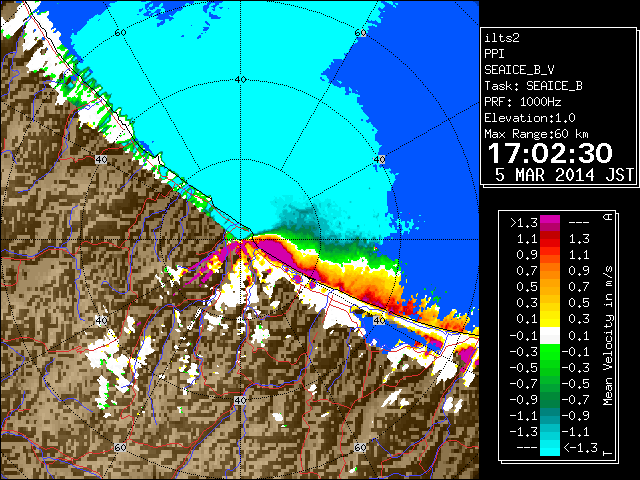The width and height of the screenshot is (640, 480).
Task: Click the "T" letter at legend bottom
Action: click(x=608, y=453)
